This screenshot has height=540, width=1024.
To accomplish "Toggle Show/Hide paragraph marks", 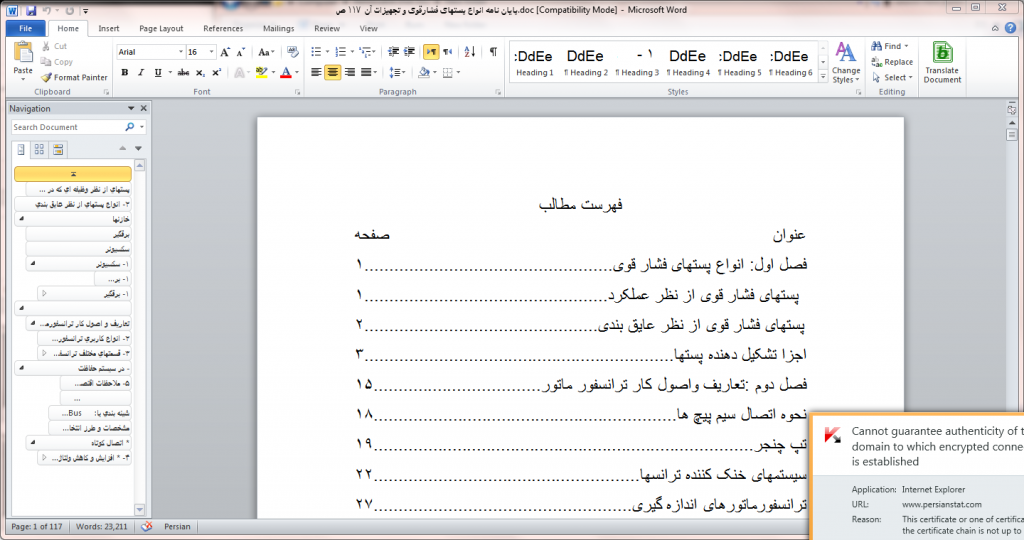I will click(493, 51).
